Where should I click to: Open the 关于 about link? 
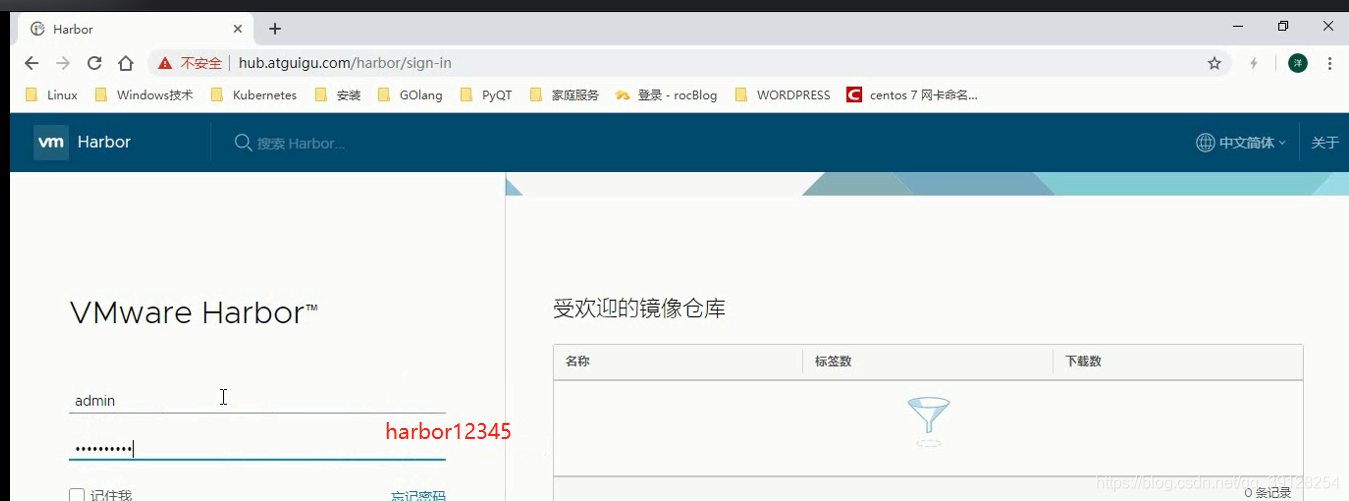1325,143
